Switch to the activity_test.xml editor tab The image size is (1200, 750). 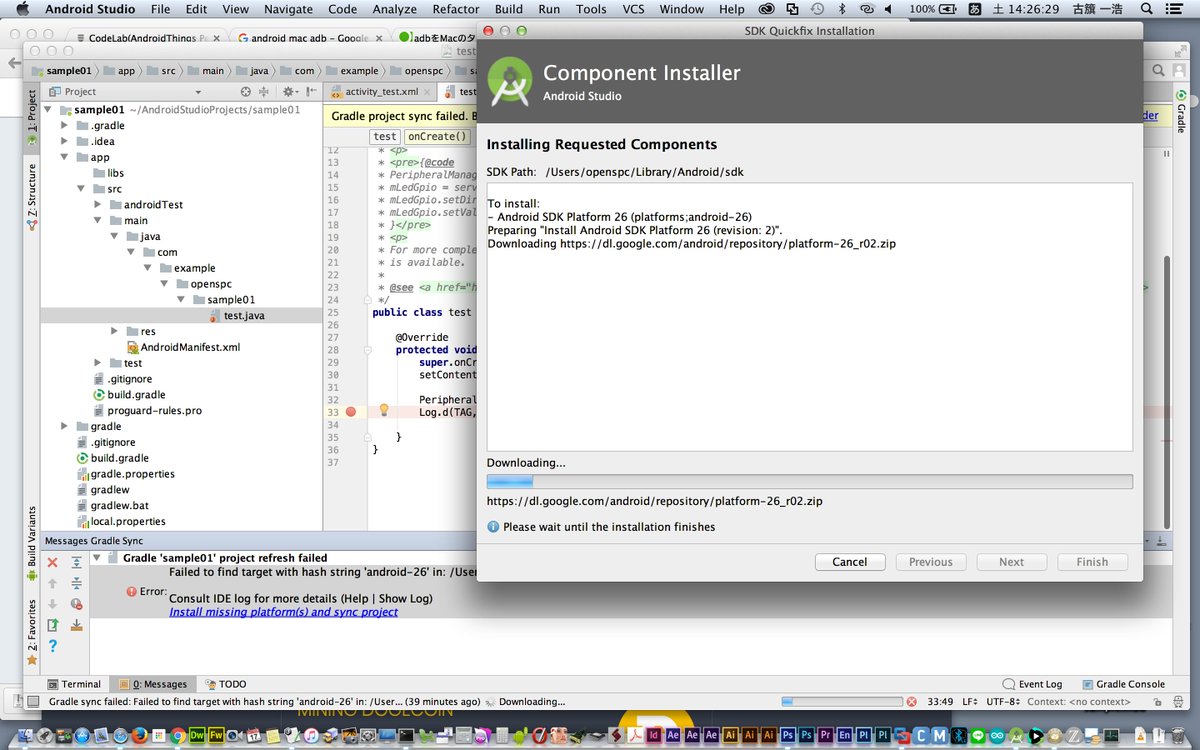(x=381, y=92)
